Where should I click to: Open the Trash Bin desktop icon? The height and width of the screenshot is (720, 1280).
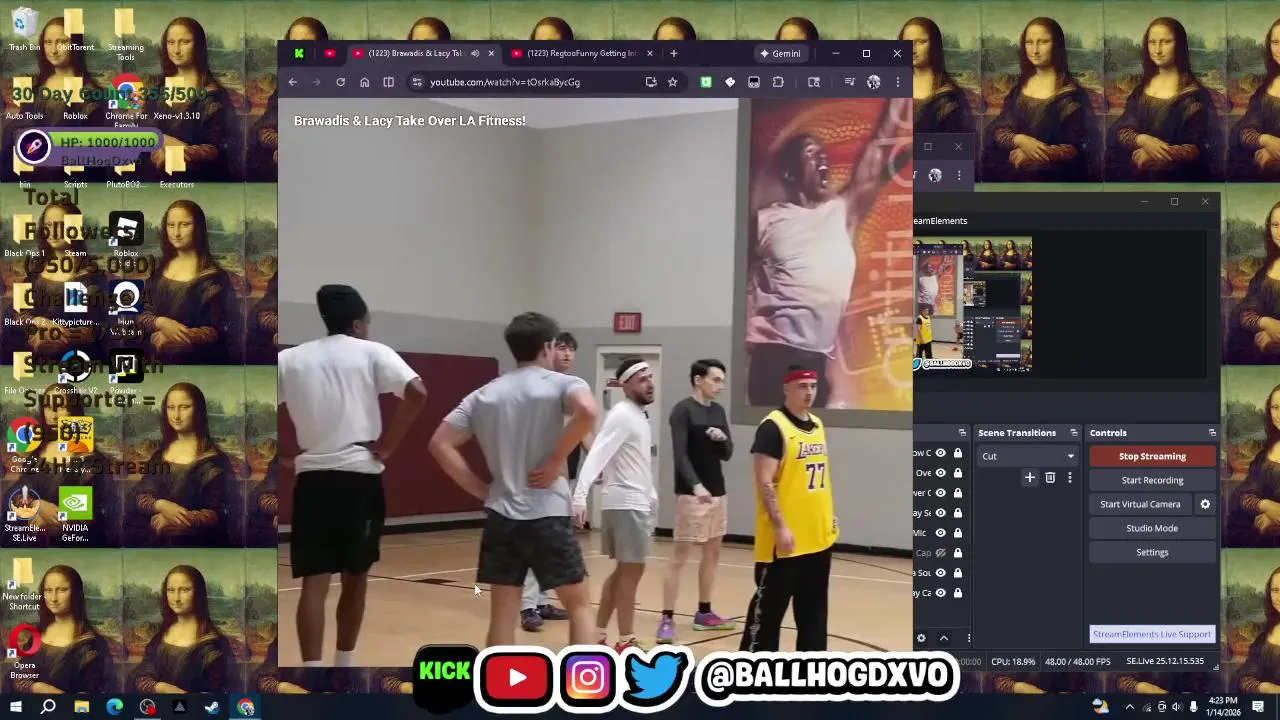pos(24,30)
